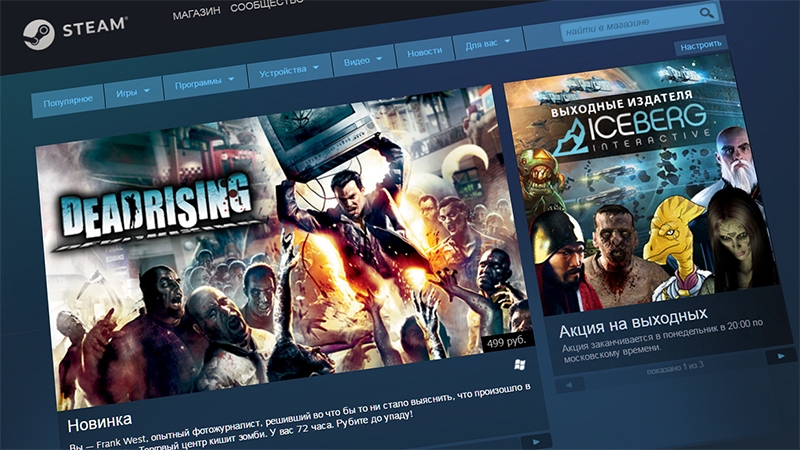The width and height of the screenshot is (800, 450).
Task: Click the magnifier search icon
Action: coord(707,12)
